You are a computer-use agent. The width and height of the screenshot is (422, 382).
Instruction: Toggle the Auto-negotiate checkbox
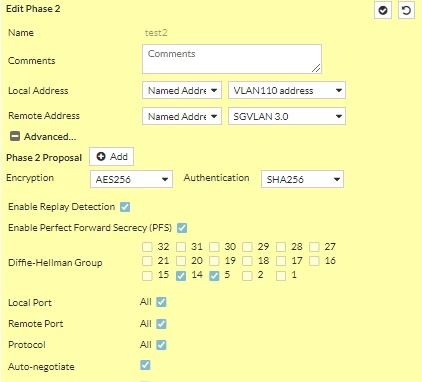tap(145, 365)
